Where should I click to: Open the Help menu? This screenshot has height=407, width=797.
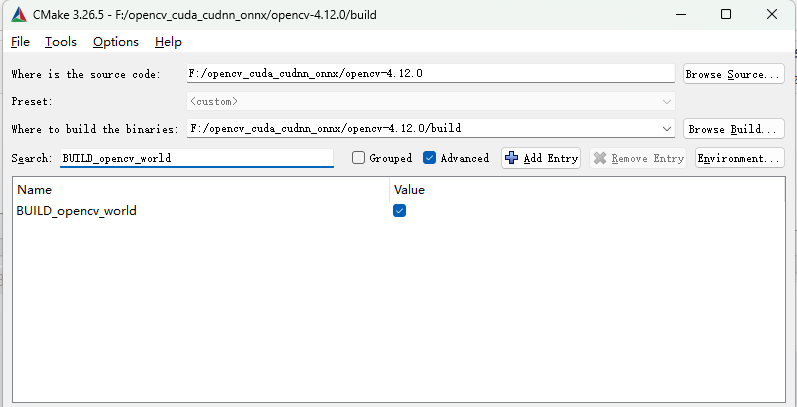pos(168,42)
